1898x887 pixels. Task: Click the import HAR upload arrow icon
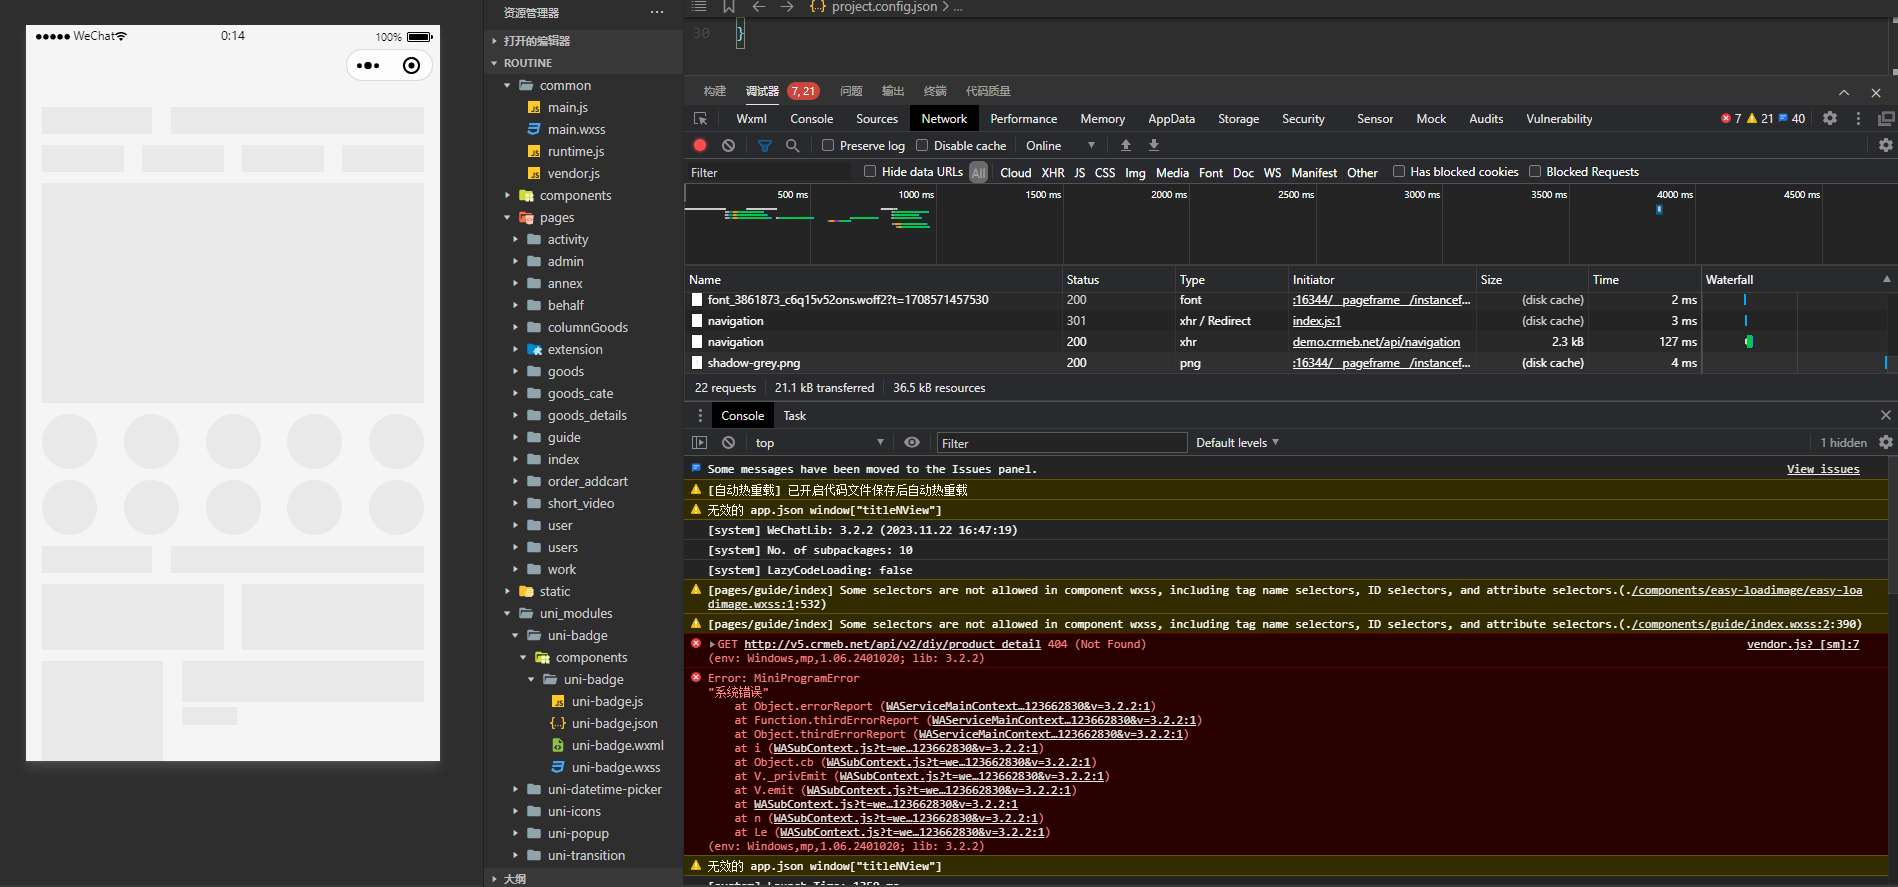(1126, 145)
